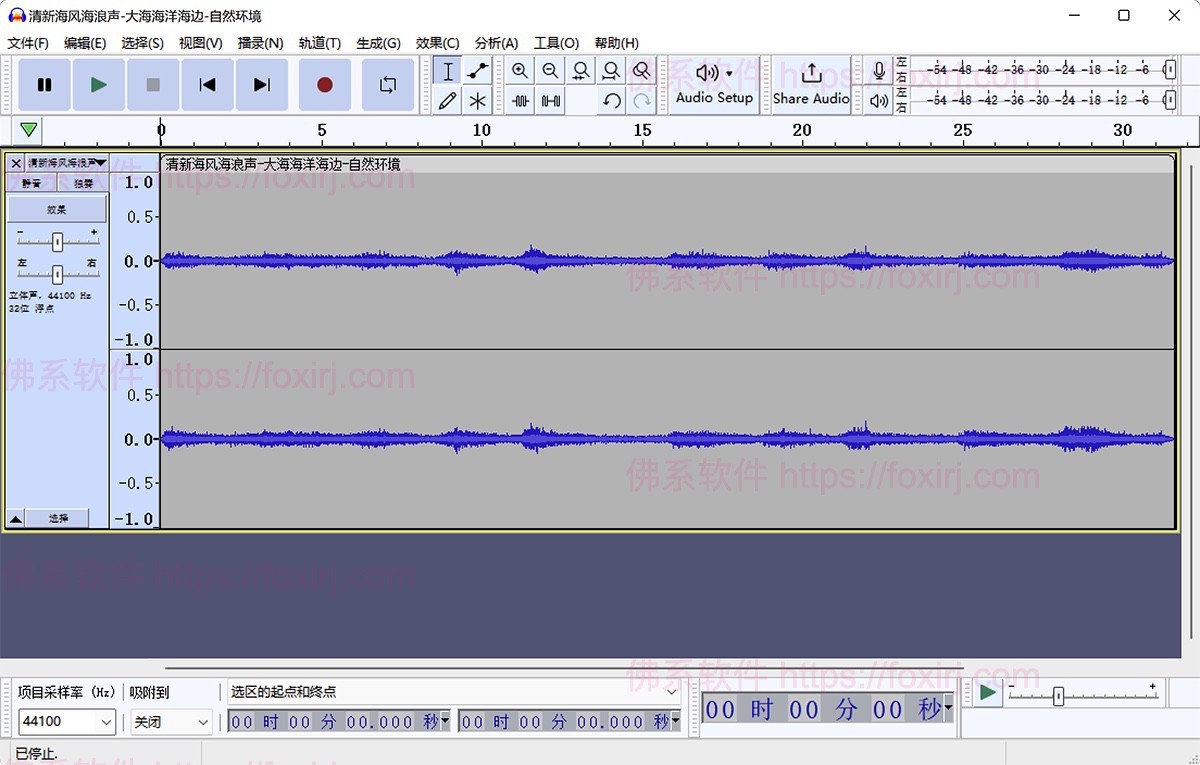Open the 效果(C) menu
Screen dimensions: 1200x765
point(436,43)
